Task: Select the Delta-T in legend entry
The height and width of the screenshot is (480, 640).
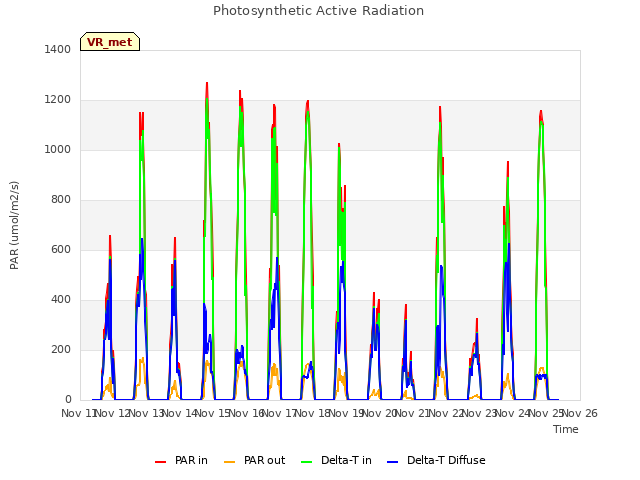Action: click(336, 460)
